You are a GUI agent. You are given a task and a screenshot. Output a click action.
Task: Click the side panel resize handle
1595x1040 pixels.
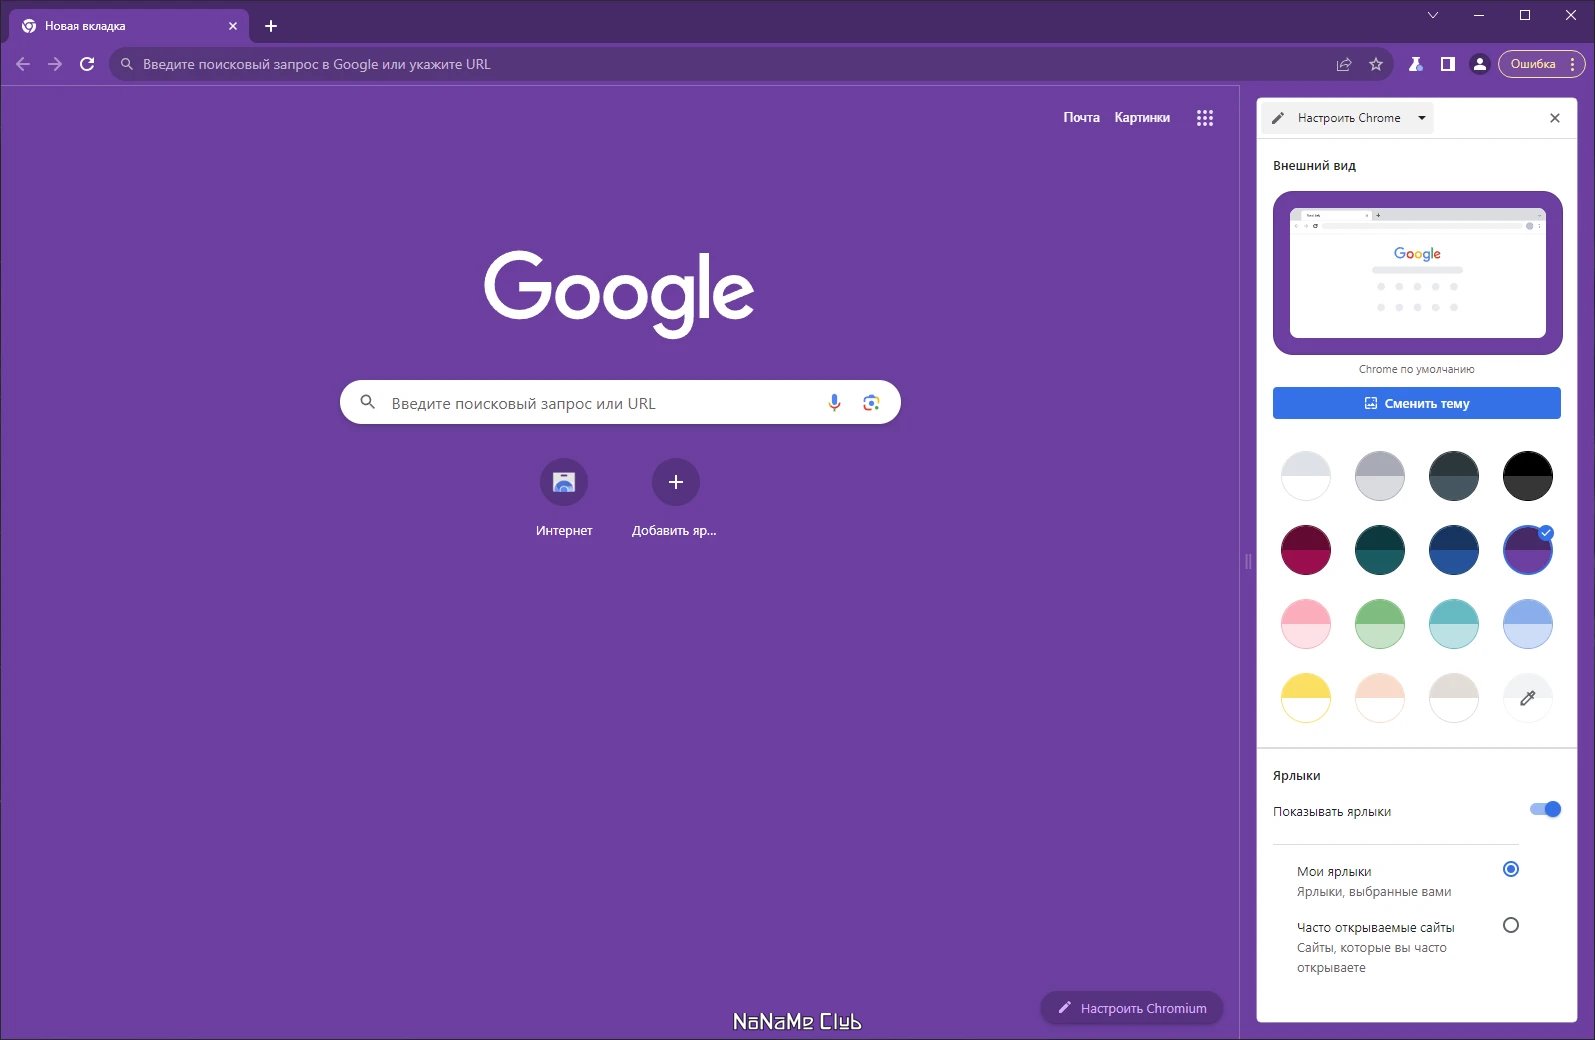[1248, 562]
